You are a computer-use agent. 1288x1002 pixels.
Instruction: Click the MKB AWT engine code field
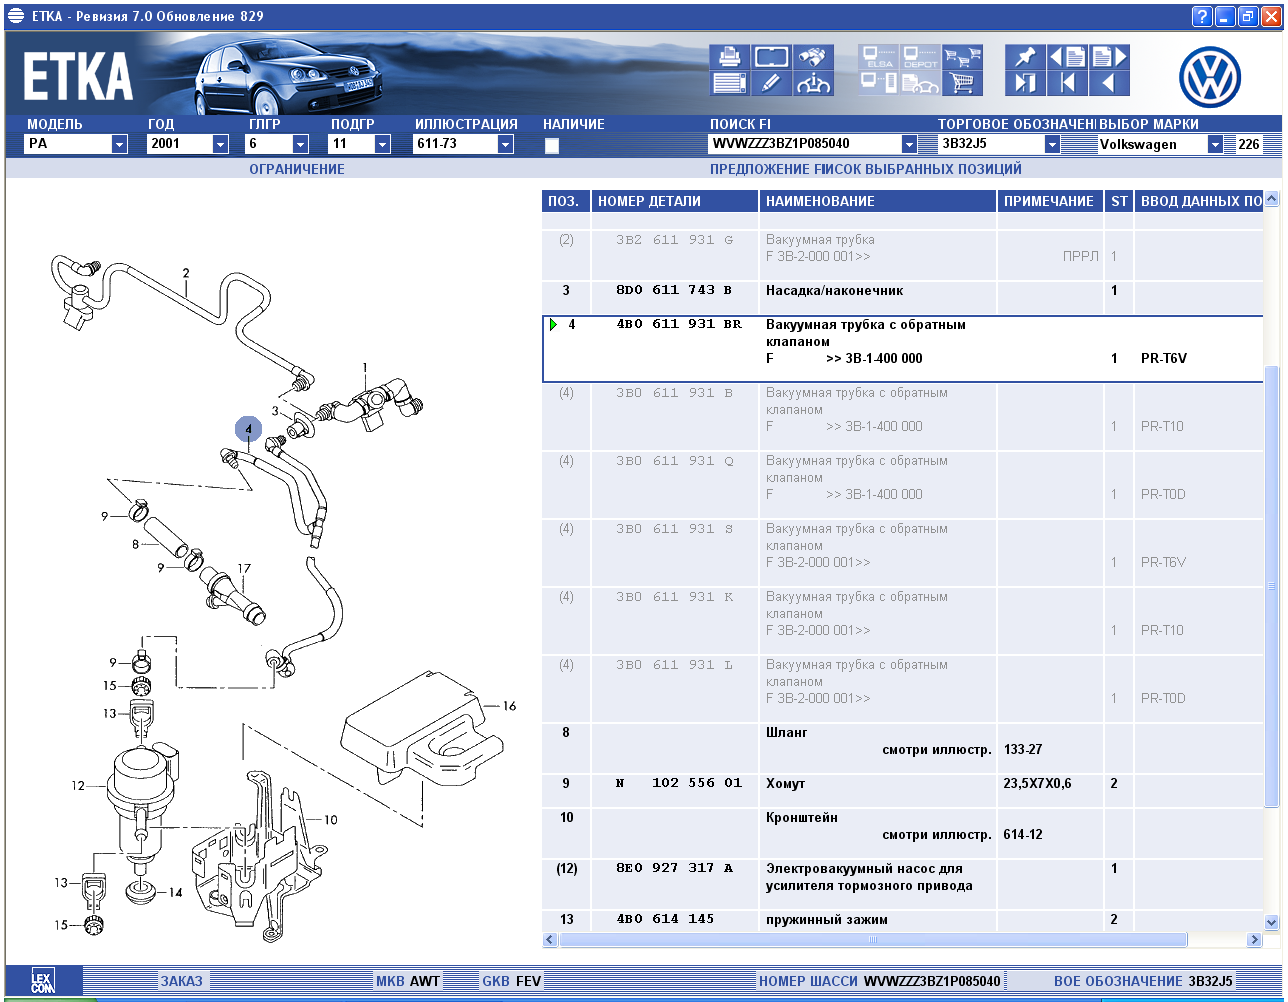408,981
